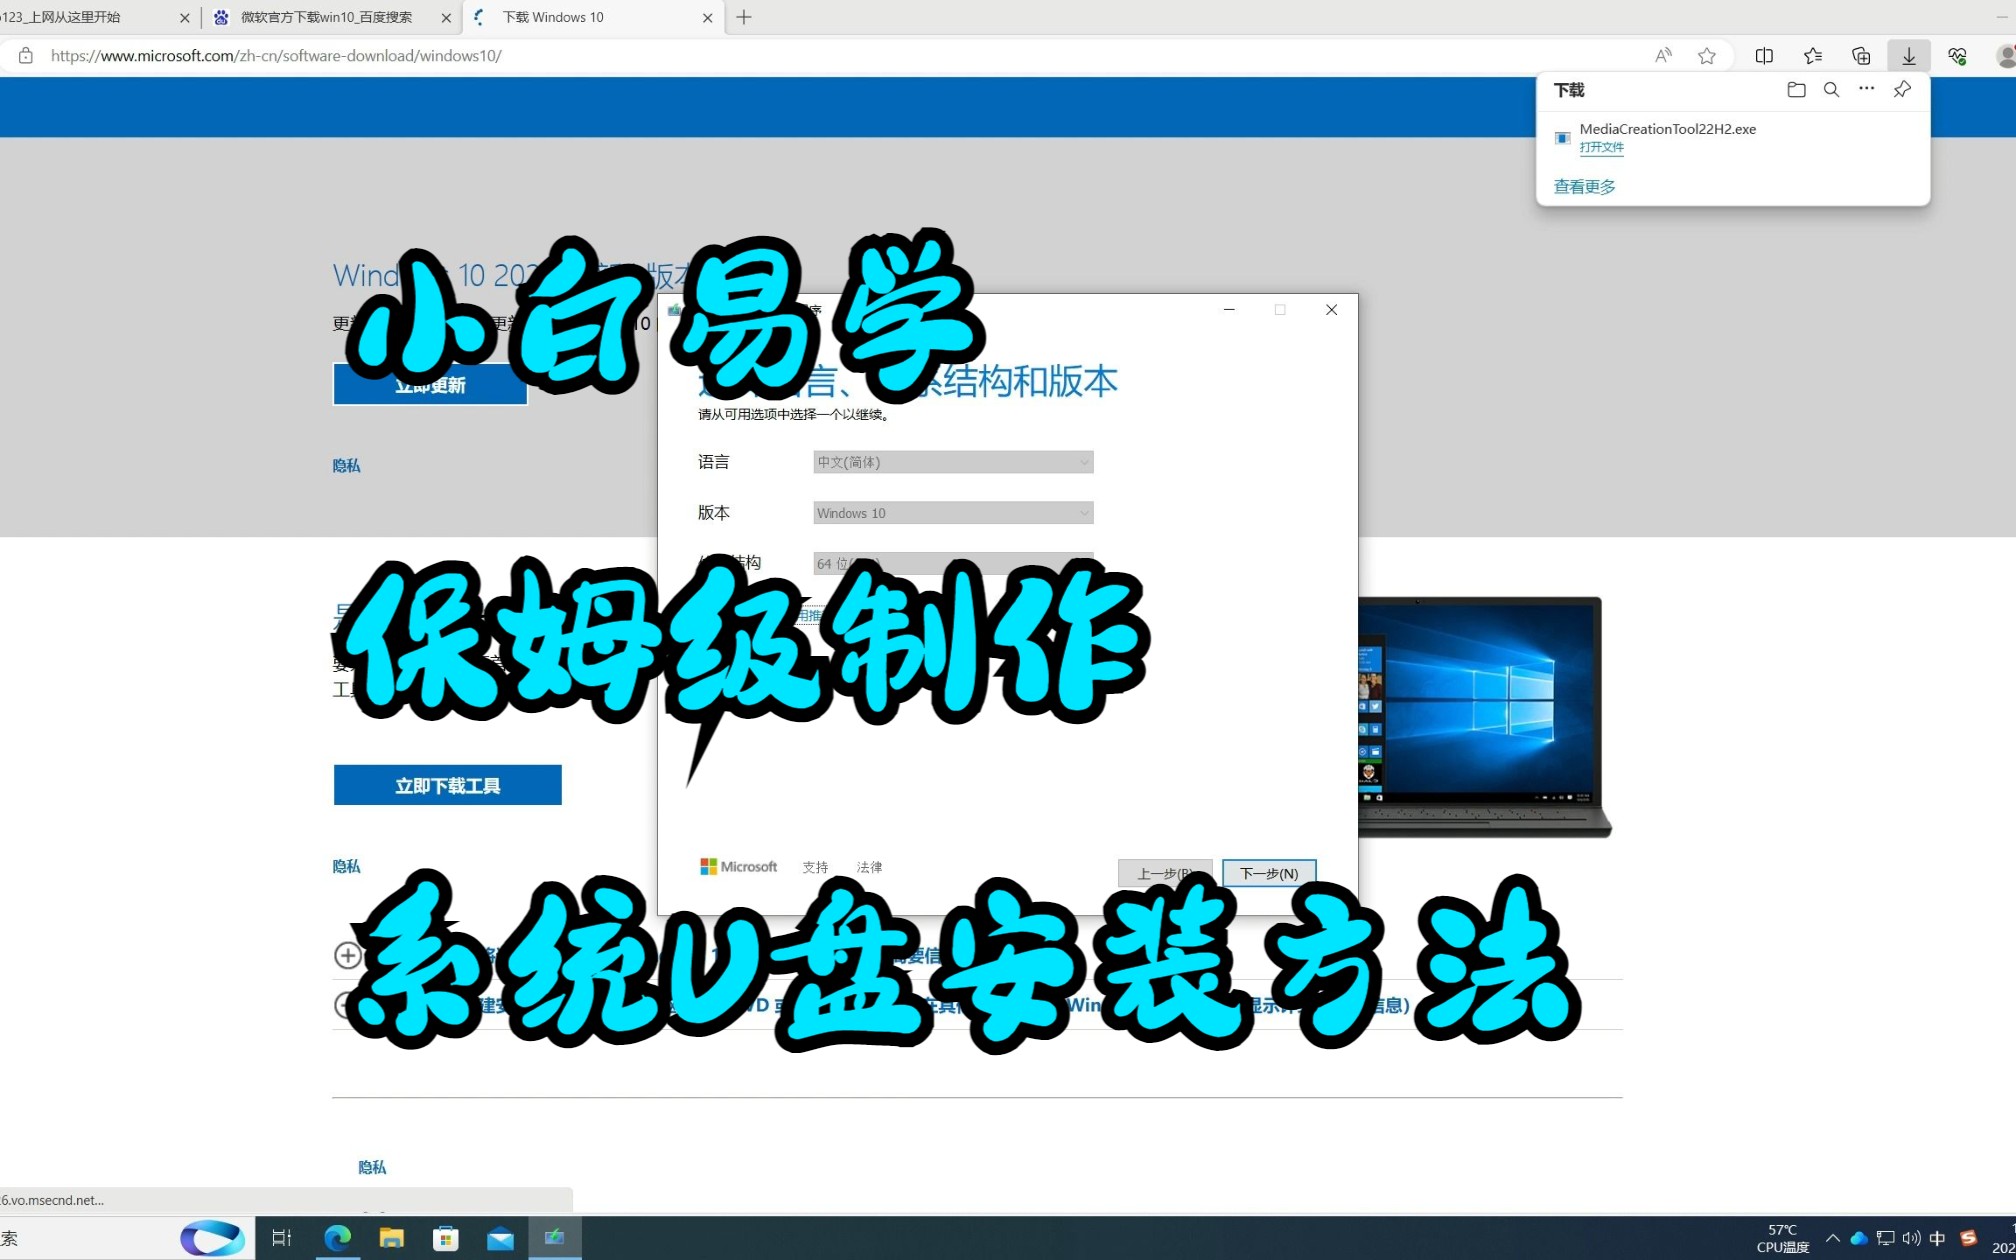Switch to 上网从这里开始 tab
The height and width of the screenshot is (1260, 2016).
tap(95, 17)
